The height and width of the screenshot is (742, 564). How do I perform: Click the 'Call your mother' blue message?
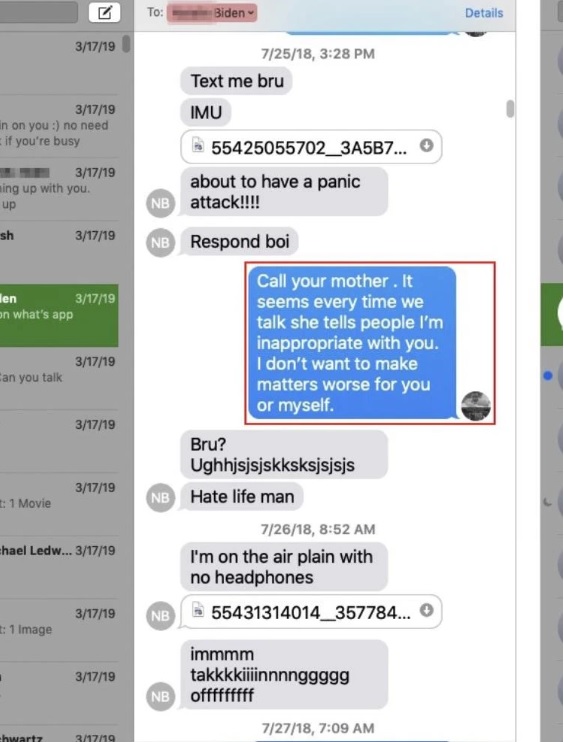(352, 343)
